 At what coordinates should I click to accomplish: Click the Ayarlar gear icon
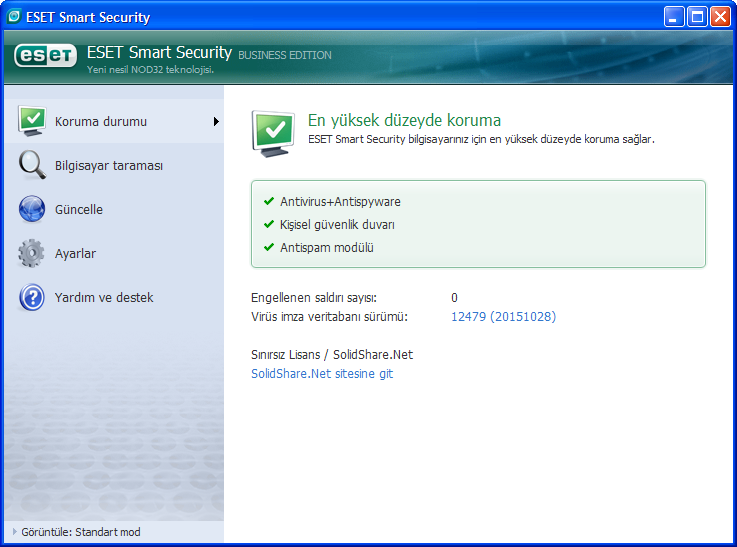pos(31,253)
